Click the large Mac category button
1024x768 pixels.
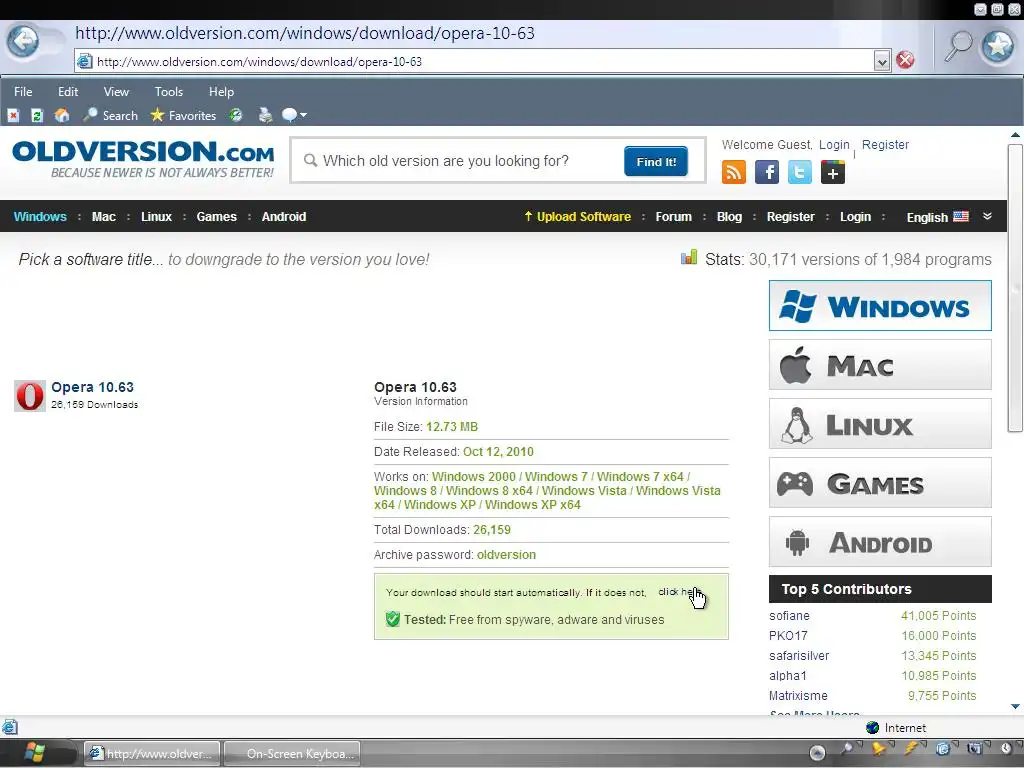(880, 365)
